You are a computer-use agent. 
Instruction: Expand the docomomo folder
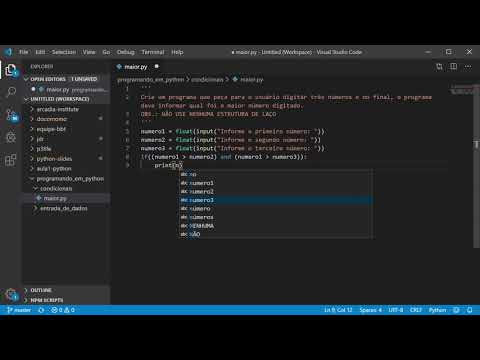[52, 119]
